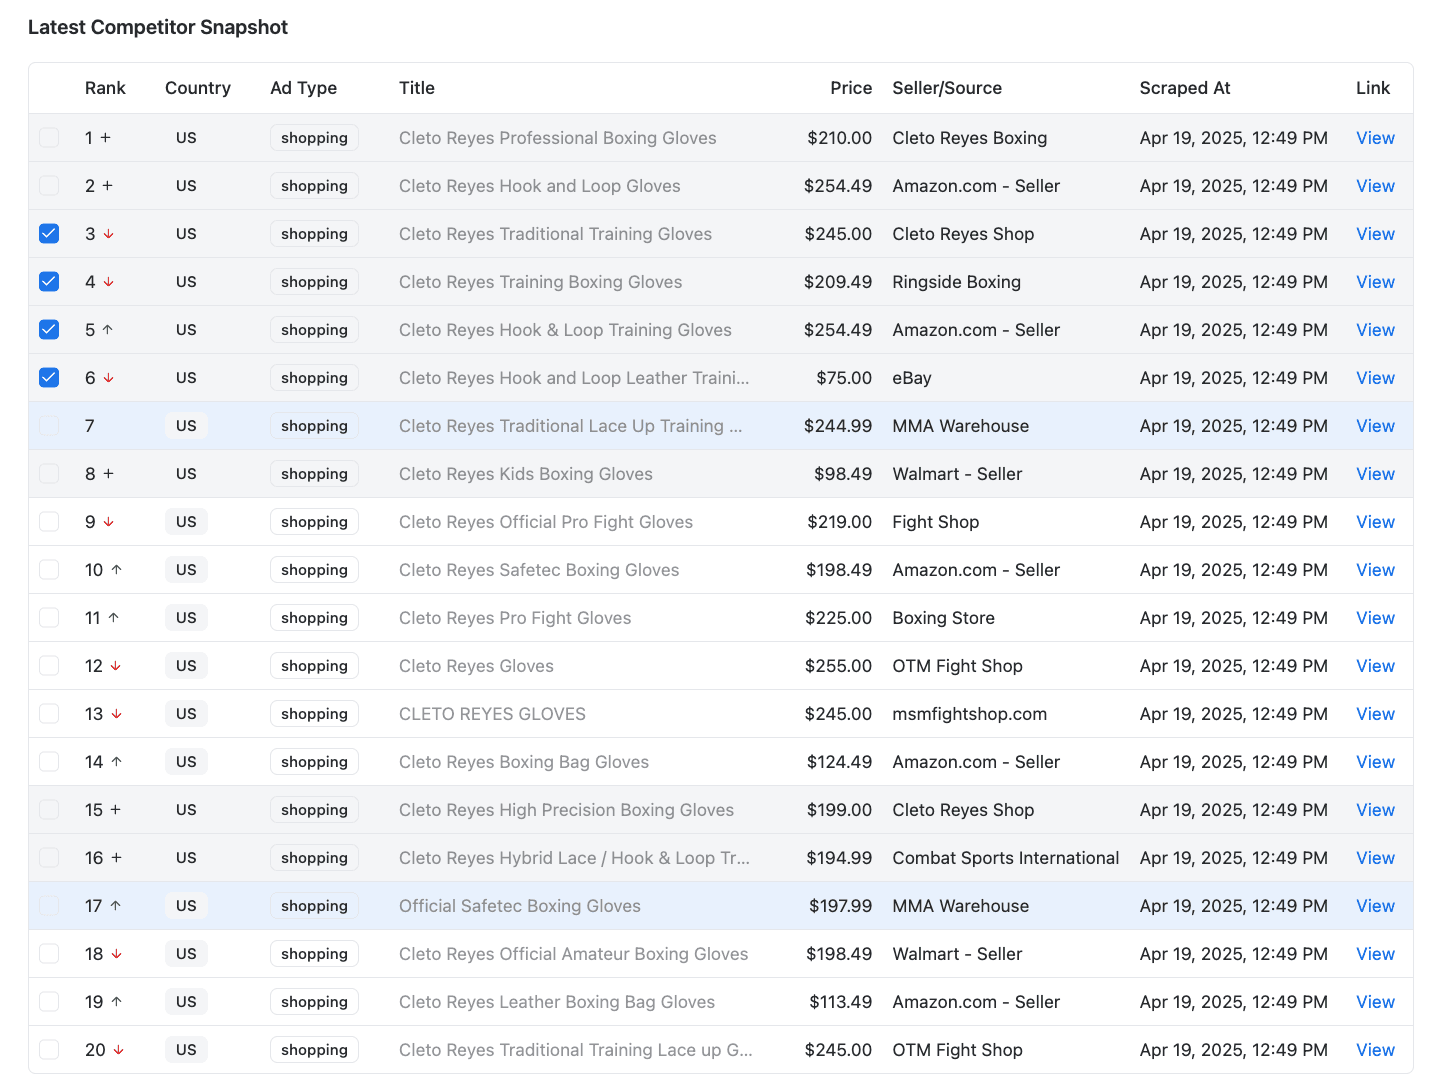
Task: Click the US country badge in rank 10 row
Action: [186, 570]
